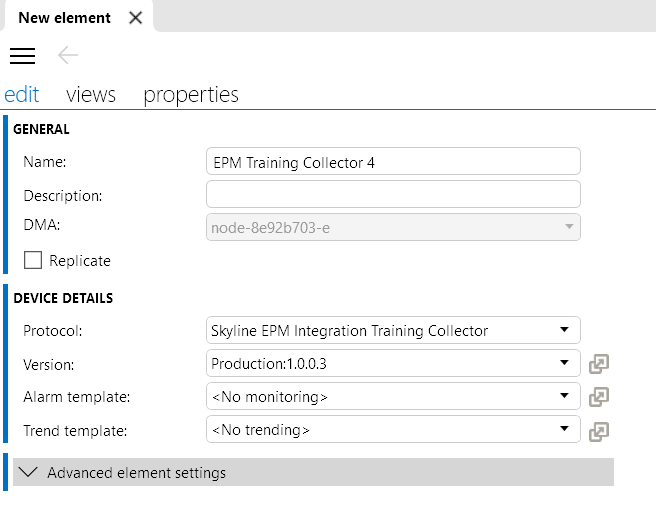Switch to the properties tab
Screen dimensions: 656x508
(191, 95)
